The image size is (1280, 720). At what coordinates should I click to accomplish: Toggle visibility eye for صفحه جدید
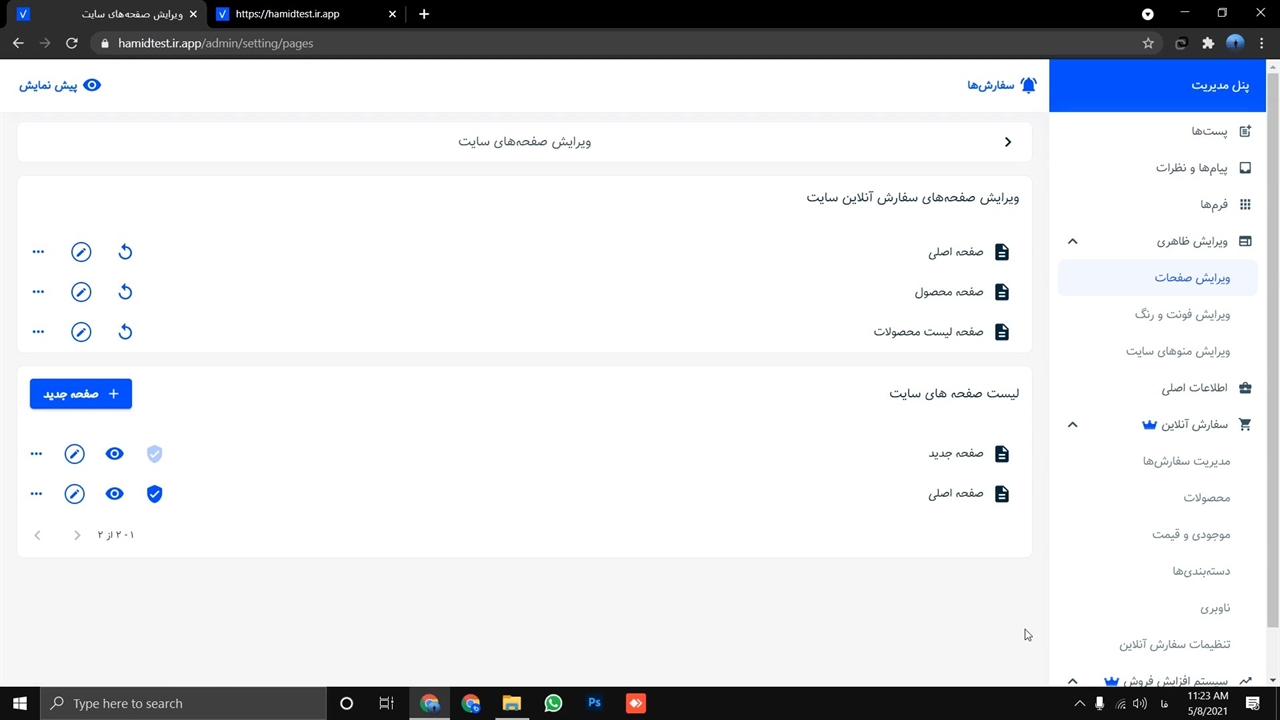(115, 454)
